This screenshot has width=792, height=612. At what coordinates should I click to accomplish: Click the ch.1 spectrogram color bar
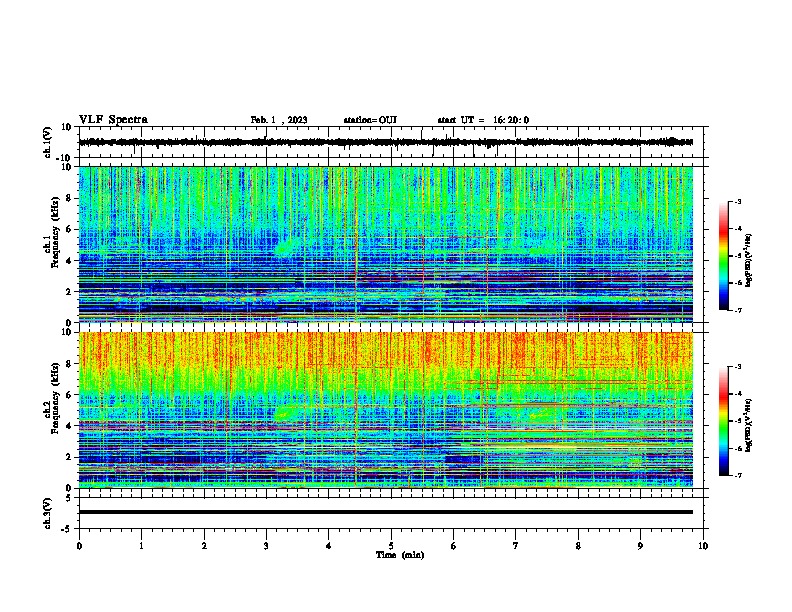point(723,256)
